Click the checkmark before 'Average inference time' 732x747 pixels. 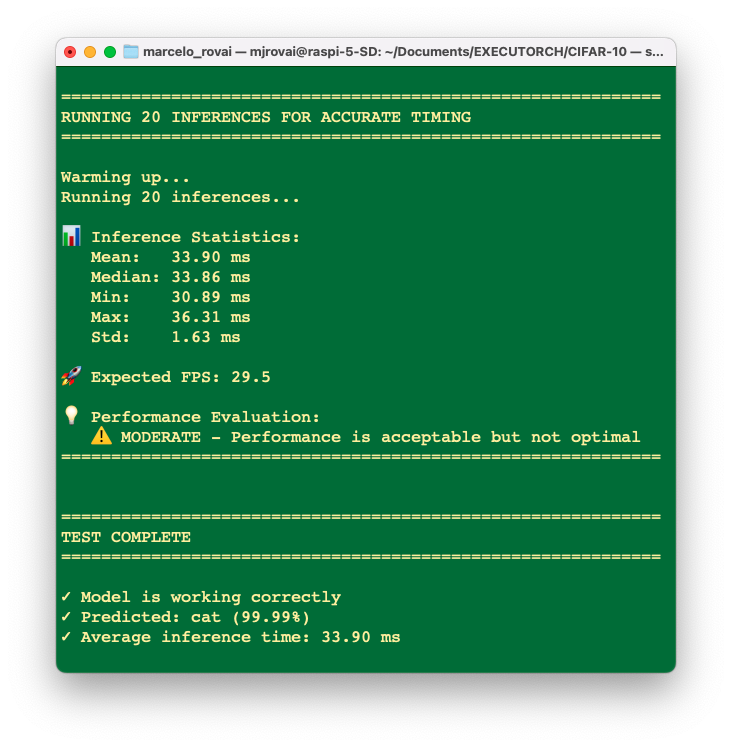[x=66, y=637]
